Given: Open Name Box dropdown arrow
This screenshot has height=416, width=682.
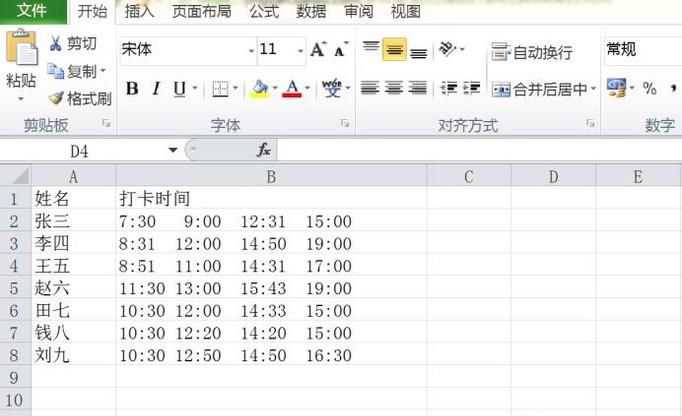Looking at the screenshot, I should click(x=173, y=151).
